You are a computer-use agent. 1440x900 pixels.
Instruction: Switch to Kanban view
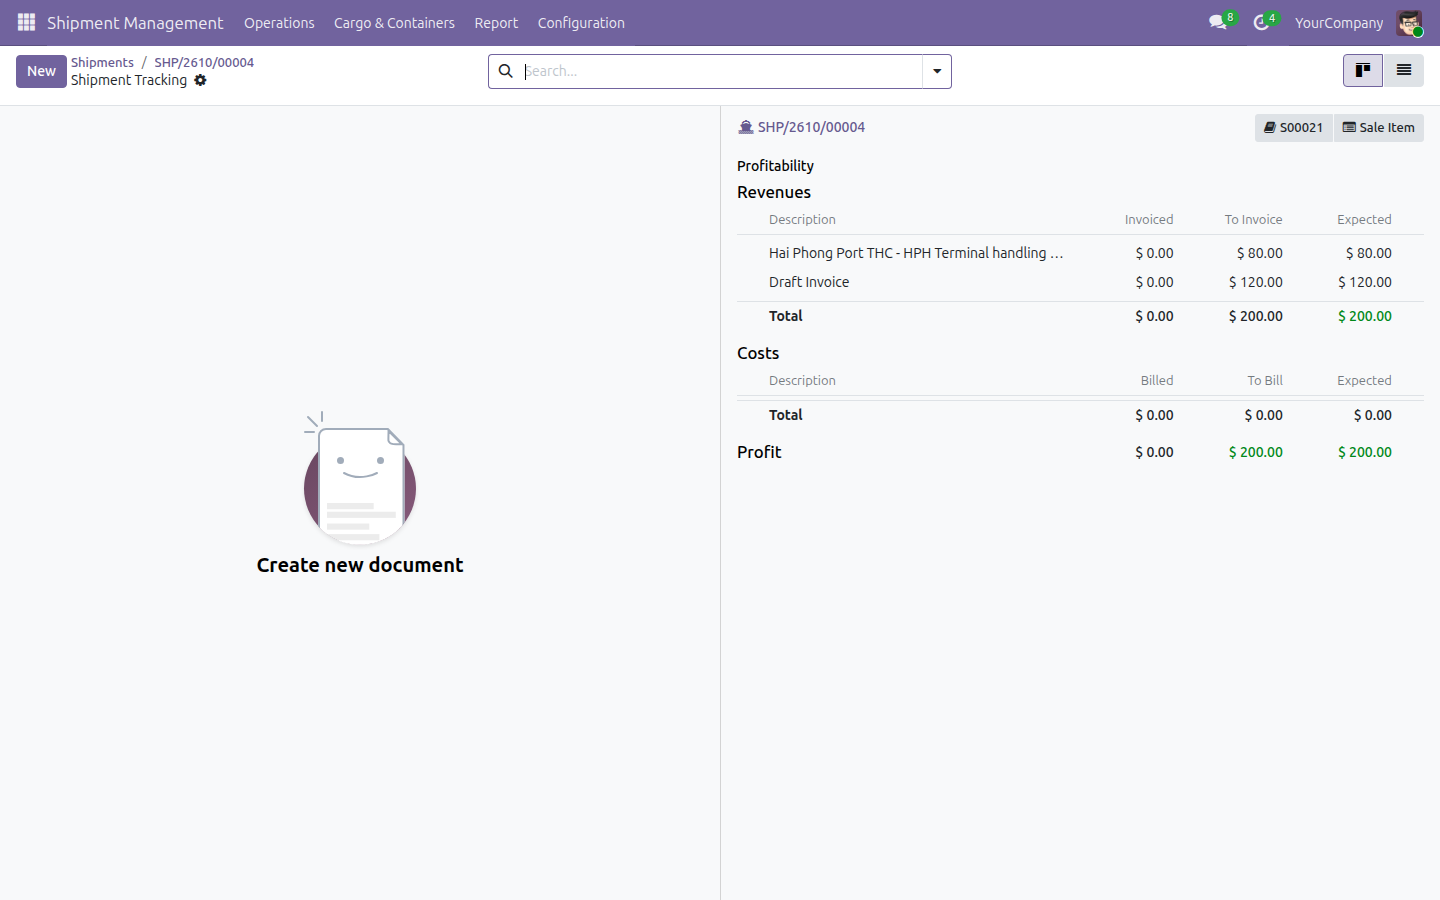pyautogui.click(x=1363, y=70)
